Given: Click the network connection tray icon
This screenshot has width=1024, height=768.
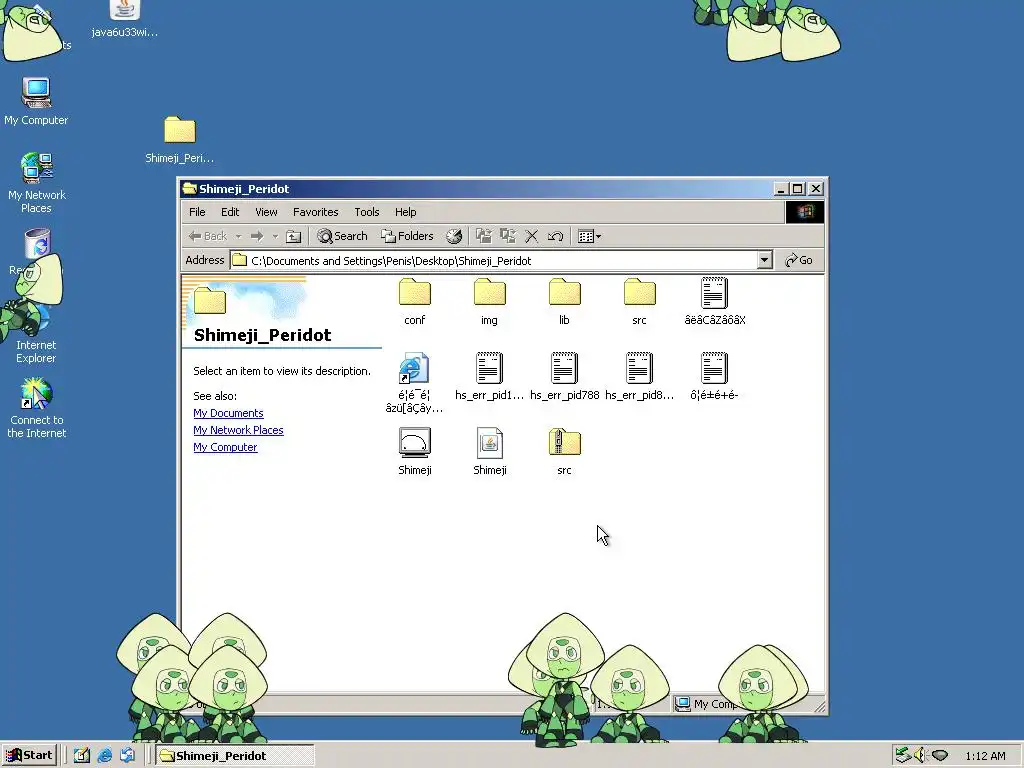Looking at the screenshot, I should coord(903,756).
